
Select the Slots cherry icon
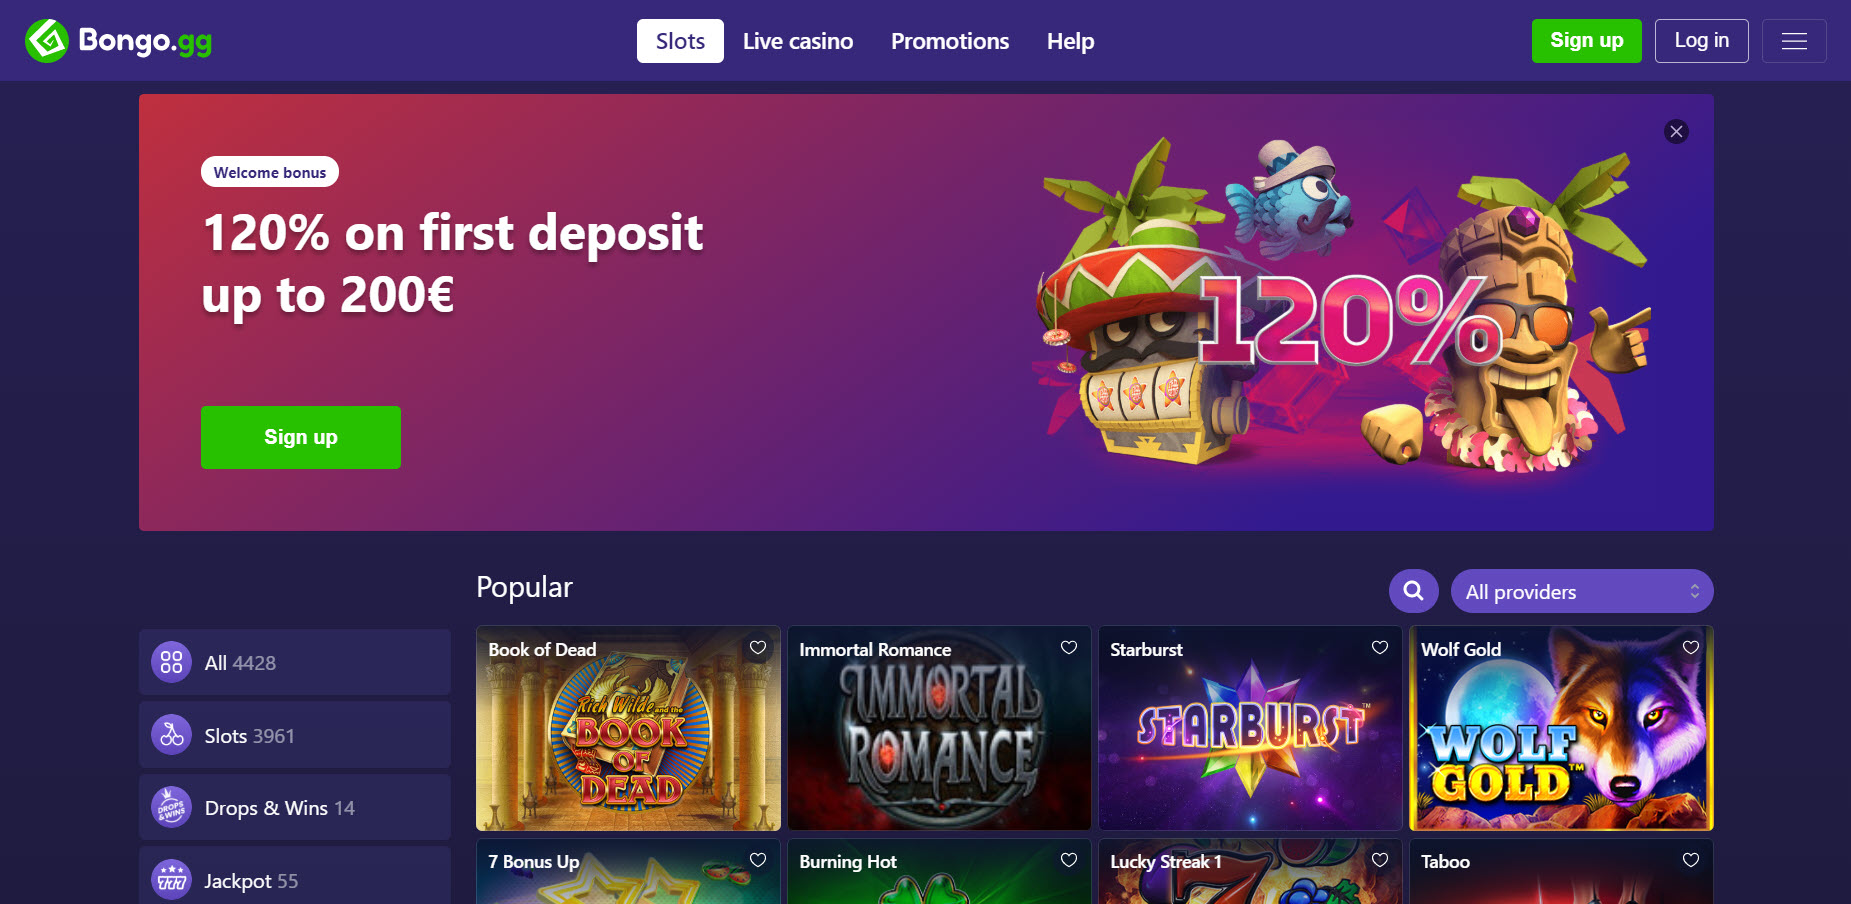[171, 735]
